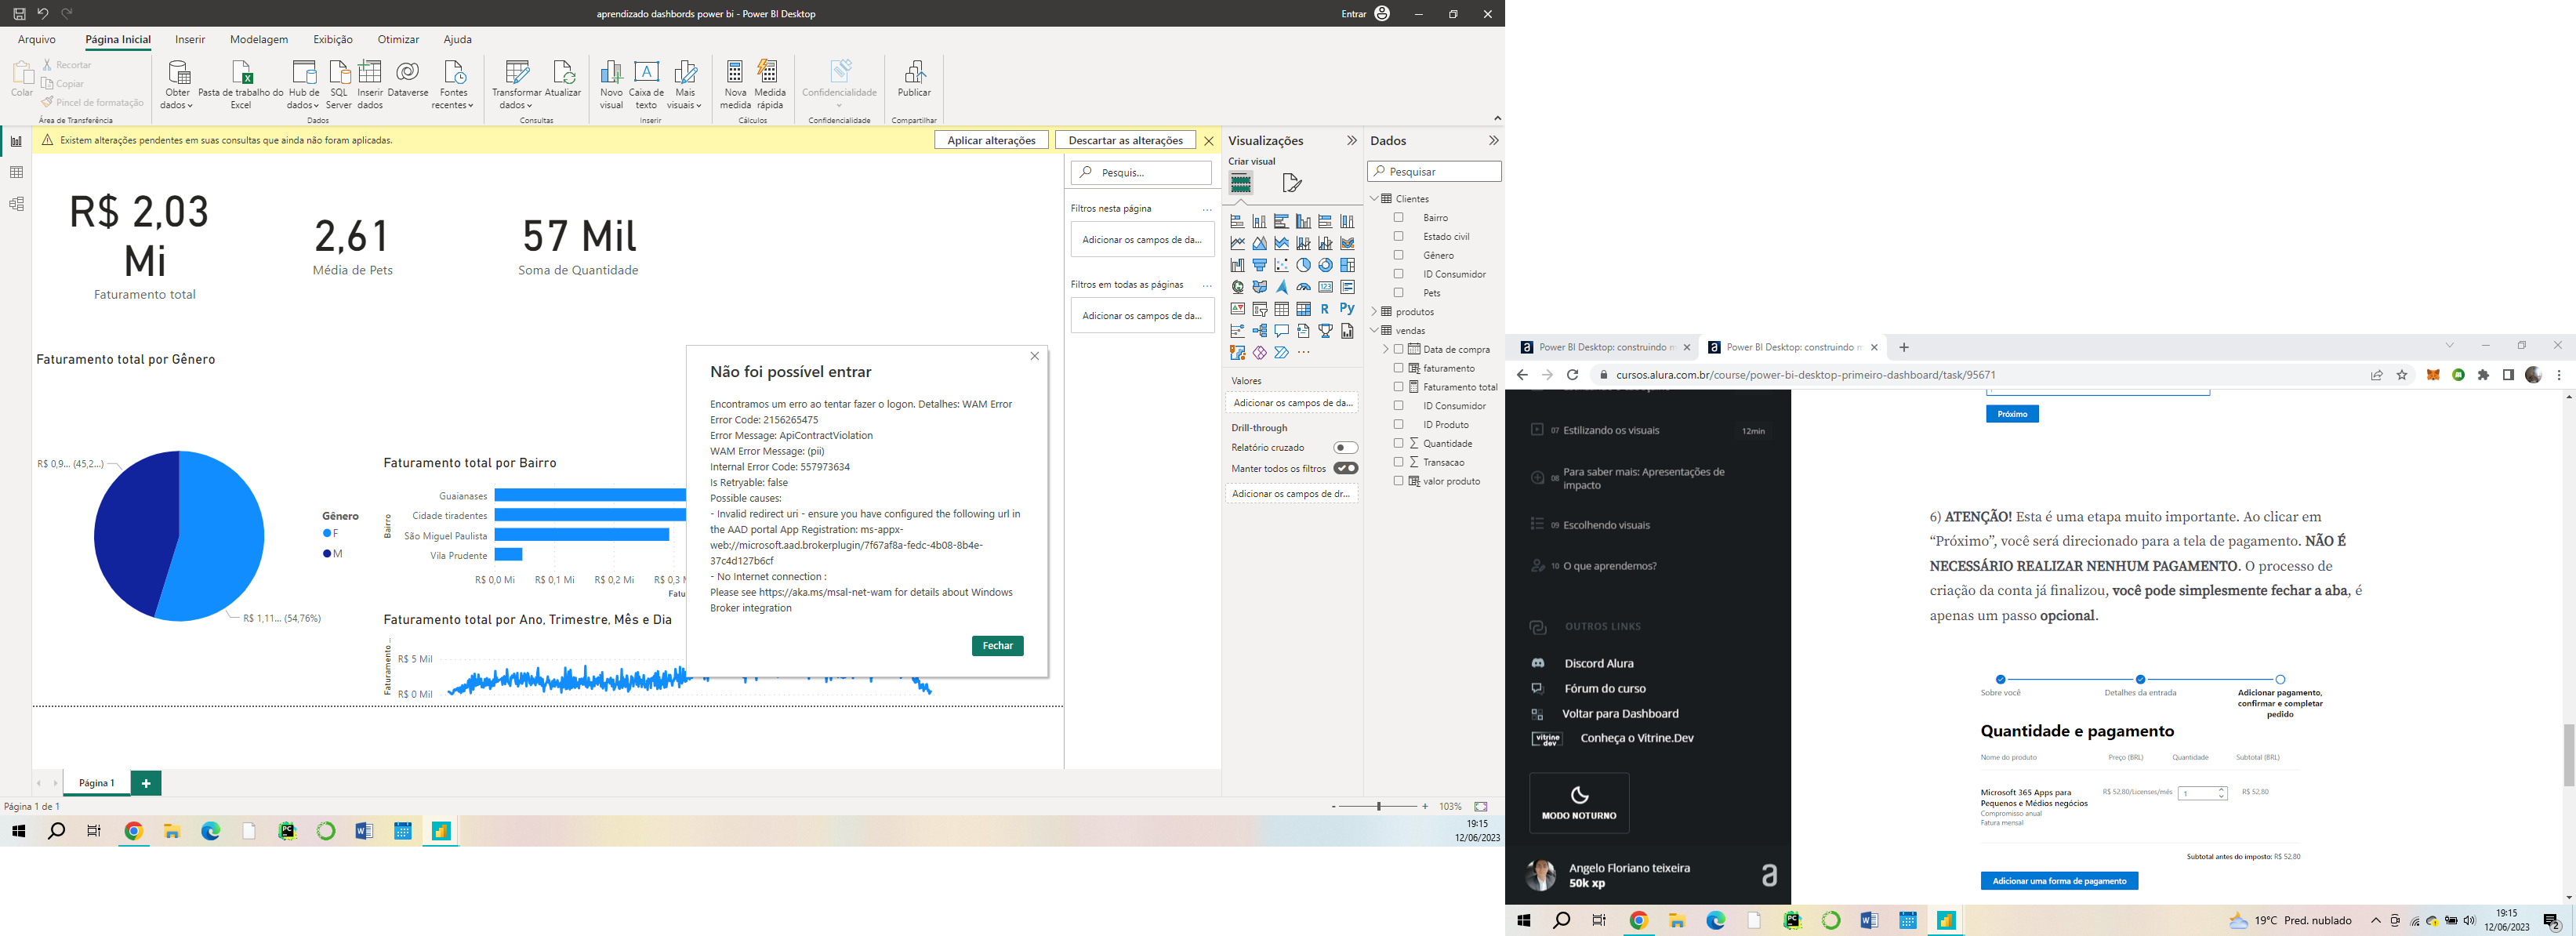Open the Obter dados dropdown

point(177,99)
